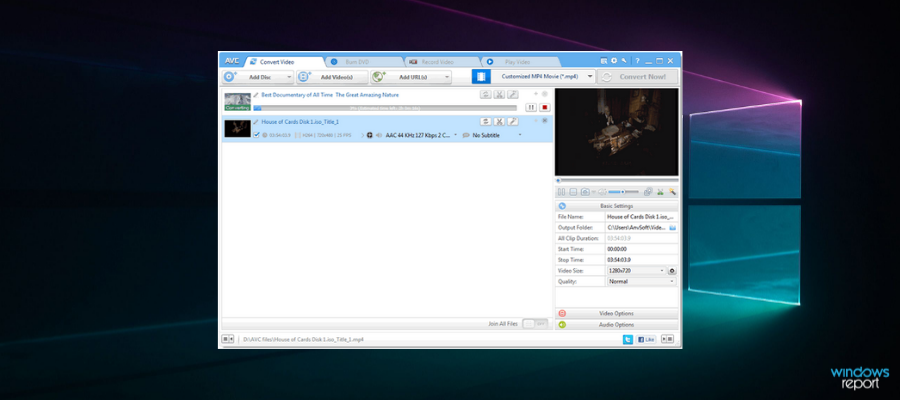Click effects wand icon on House of Cards row
900x400 pixels.
(x=513, y=122)
